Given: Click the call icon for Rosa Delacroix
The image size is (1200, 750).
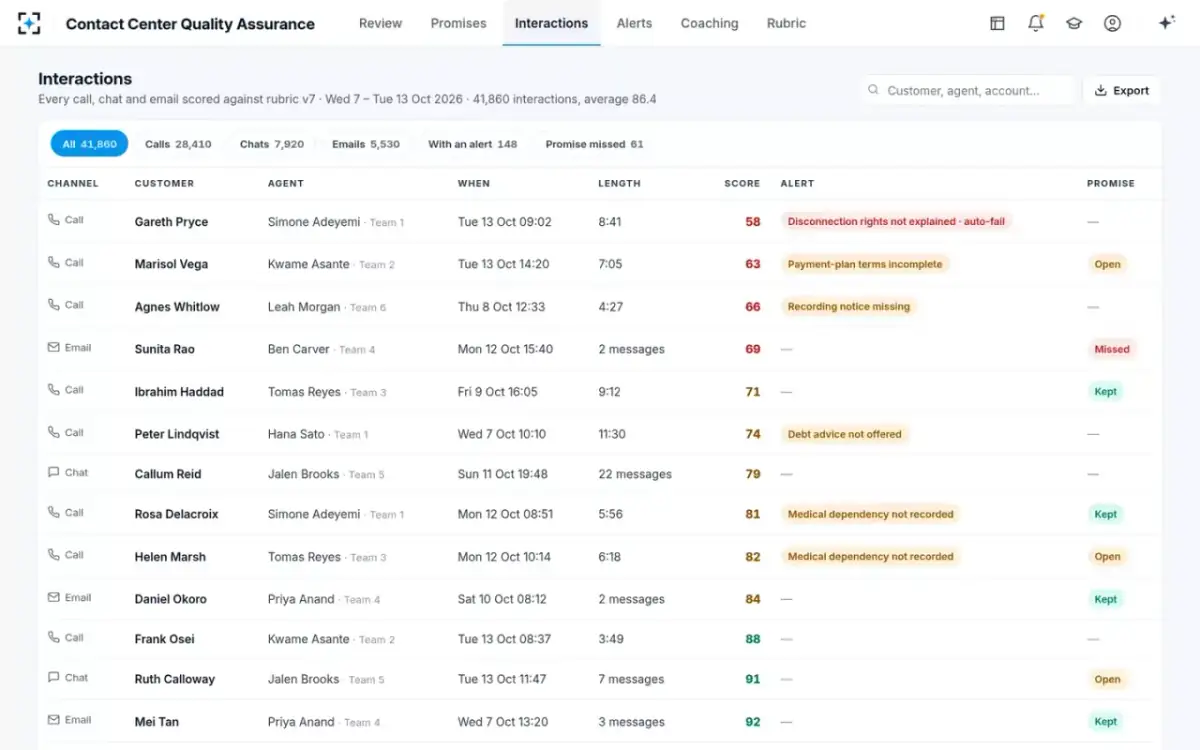Looking at the screenshot, I should coord(54,512).
